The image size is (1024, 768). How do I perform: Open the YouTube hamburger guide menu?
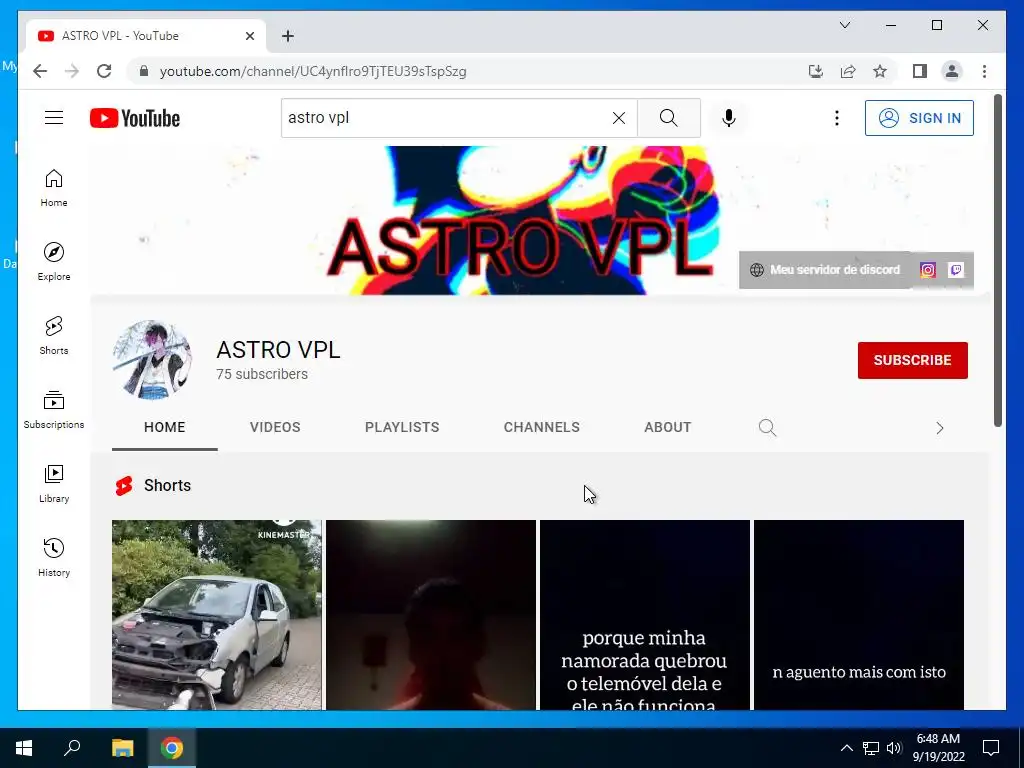[x=54, y=118]
